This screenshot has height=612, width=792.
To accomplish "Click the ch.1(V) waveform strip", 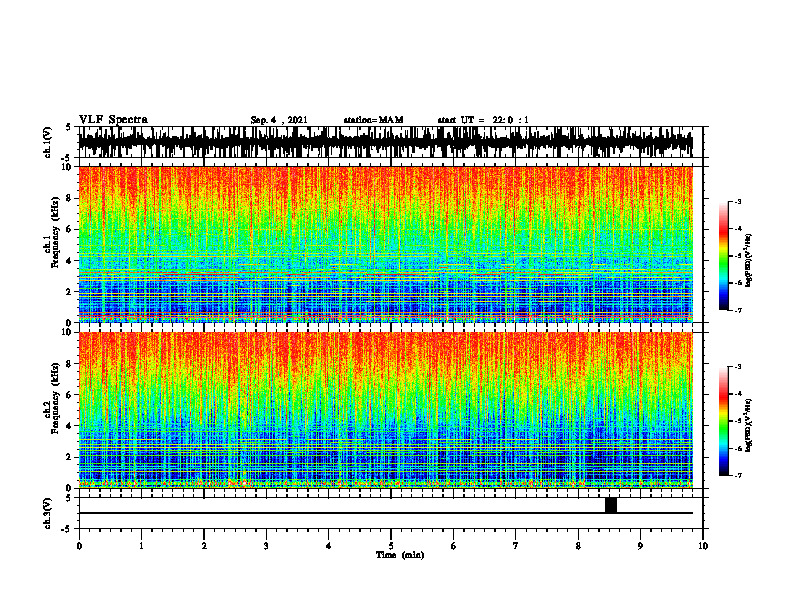I will (x=385, y=142).
